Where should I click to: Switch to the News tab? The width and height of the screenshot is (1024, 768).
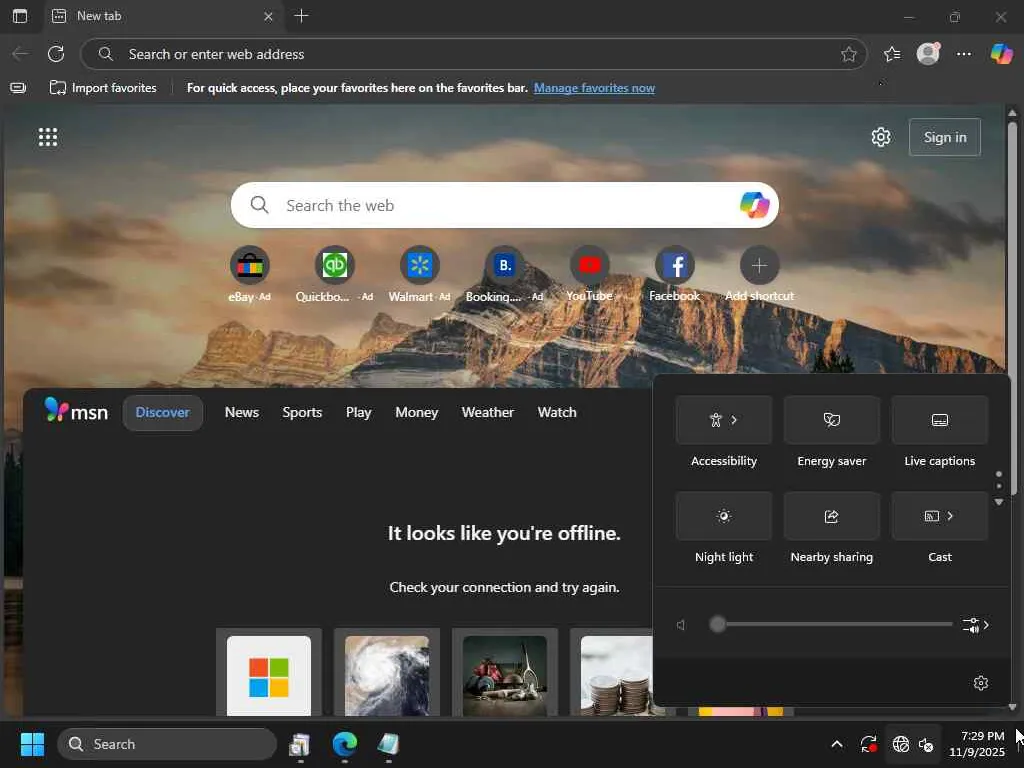[242, 412]
